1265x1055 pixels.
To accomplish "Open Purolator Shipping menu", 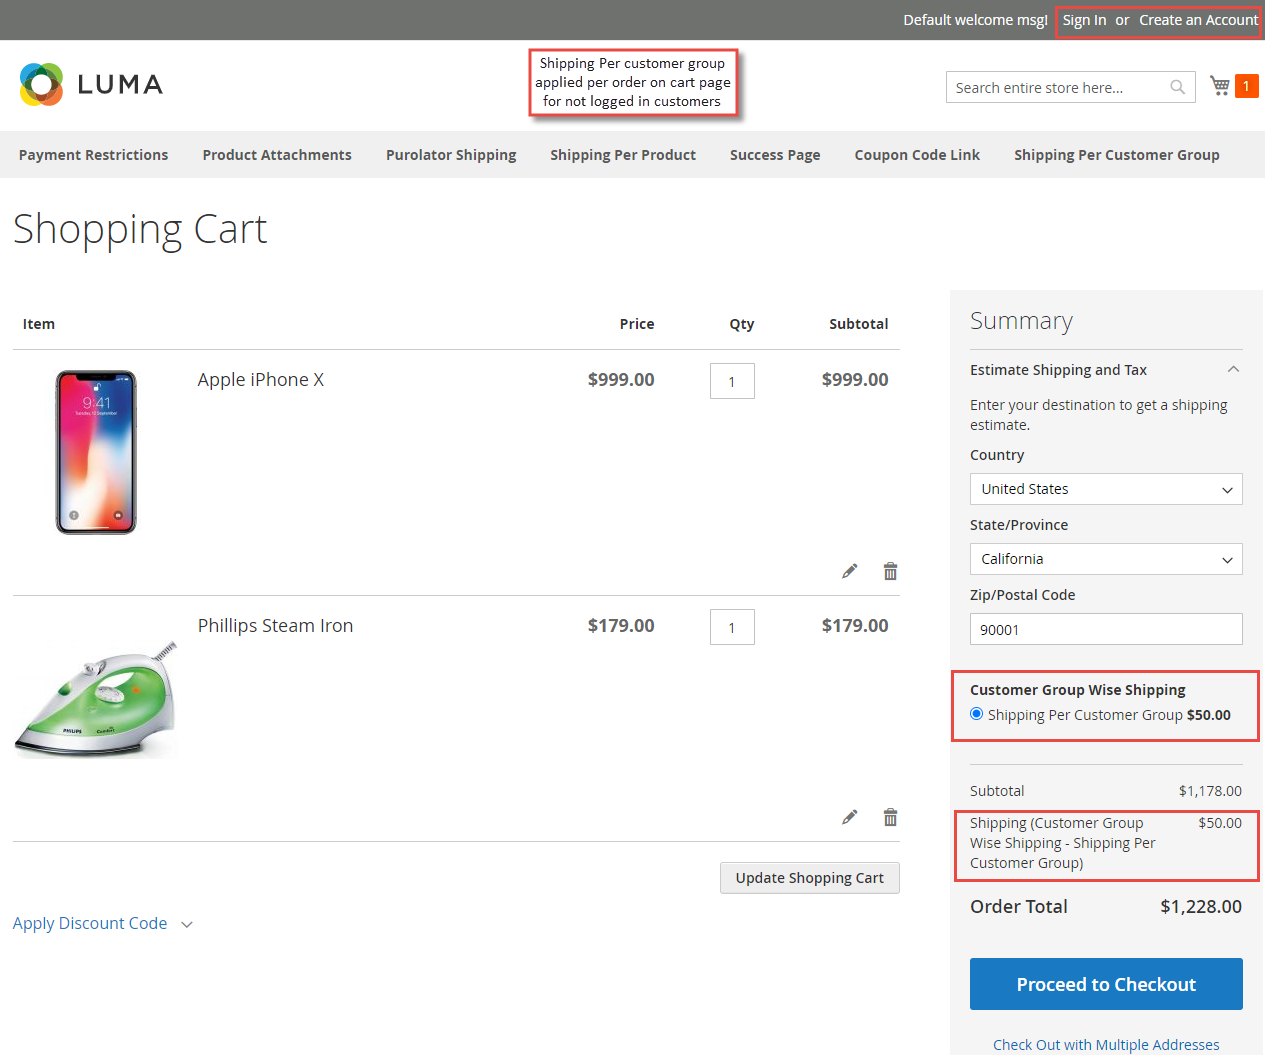I will click(451, 155).
